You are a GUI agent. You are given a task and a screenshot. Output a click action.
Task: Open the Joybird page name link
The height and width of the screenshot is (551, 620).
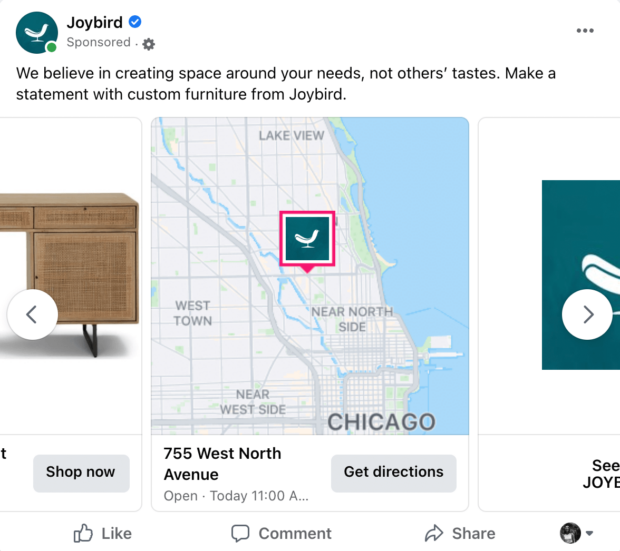(95, 23)
